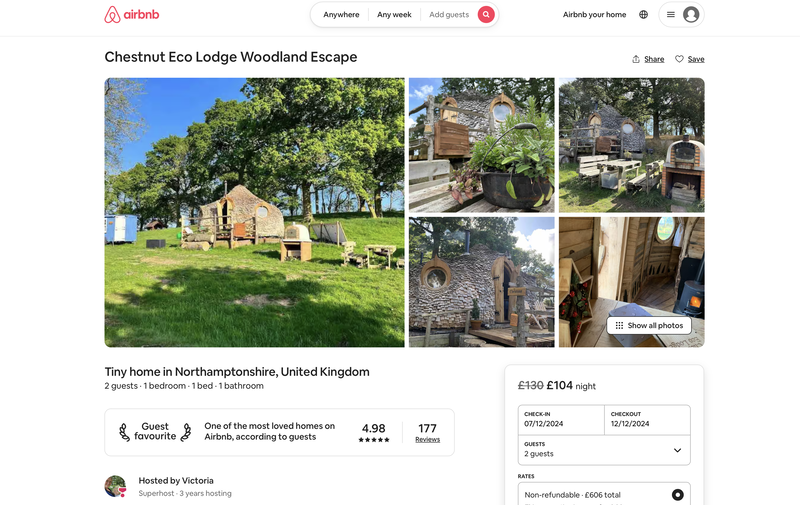Click the host Victoria's profile picture
Screen dimensions: 800x505
115,486
